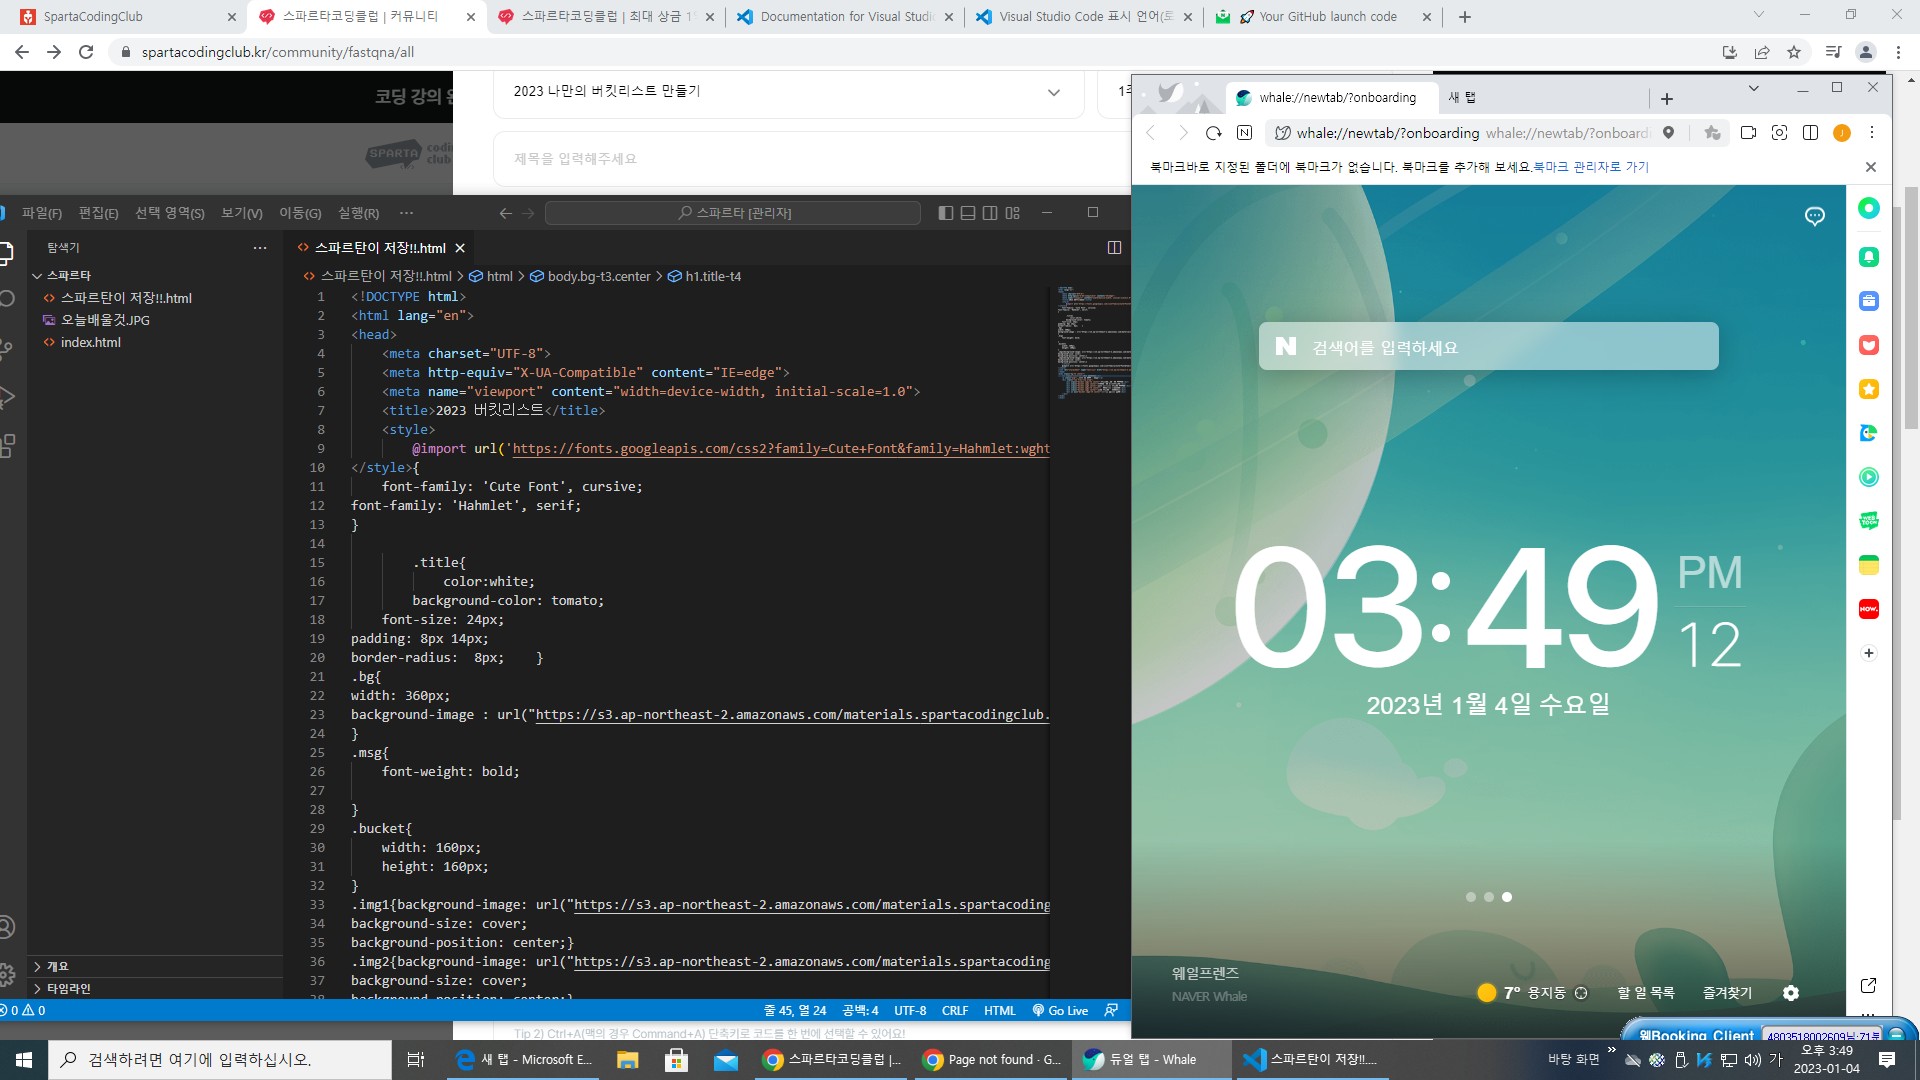Image resolution: width=1920 pixels, height=1080 pixels.
Task: Open the 파일(F) menu in VS Code
Action: pos(42,213)
